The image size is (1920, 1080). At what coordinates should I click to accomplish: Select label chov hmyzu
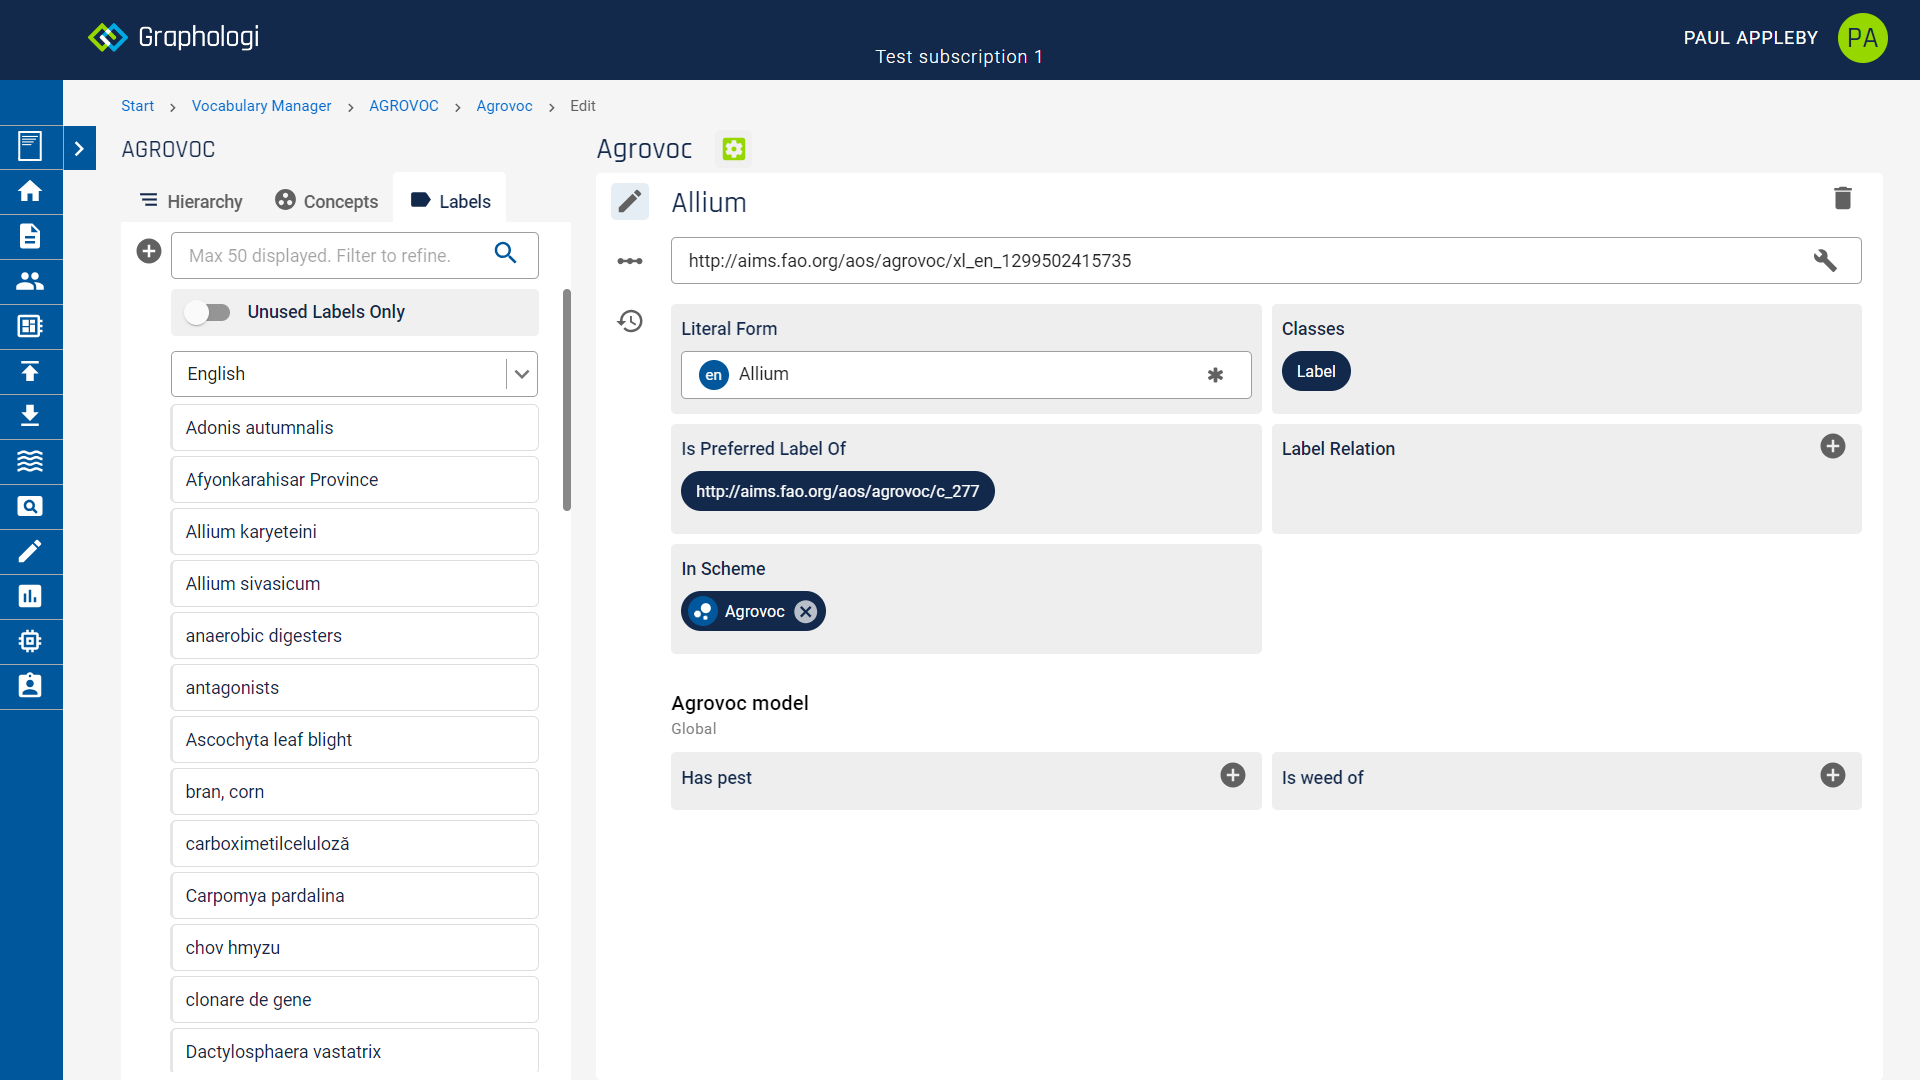pyautogui.click(x=354, y=948)
